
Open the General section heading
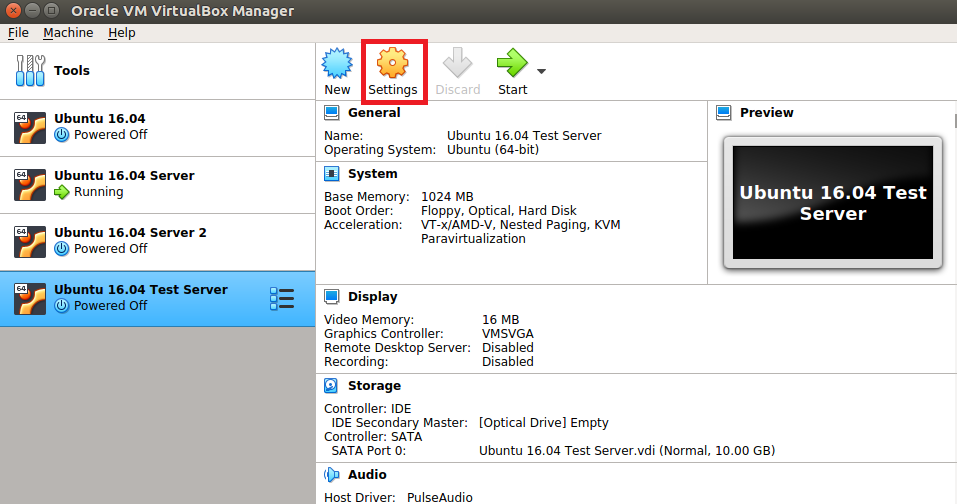[x=374, y=113]
